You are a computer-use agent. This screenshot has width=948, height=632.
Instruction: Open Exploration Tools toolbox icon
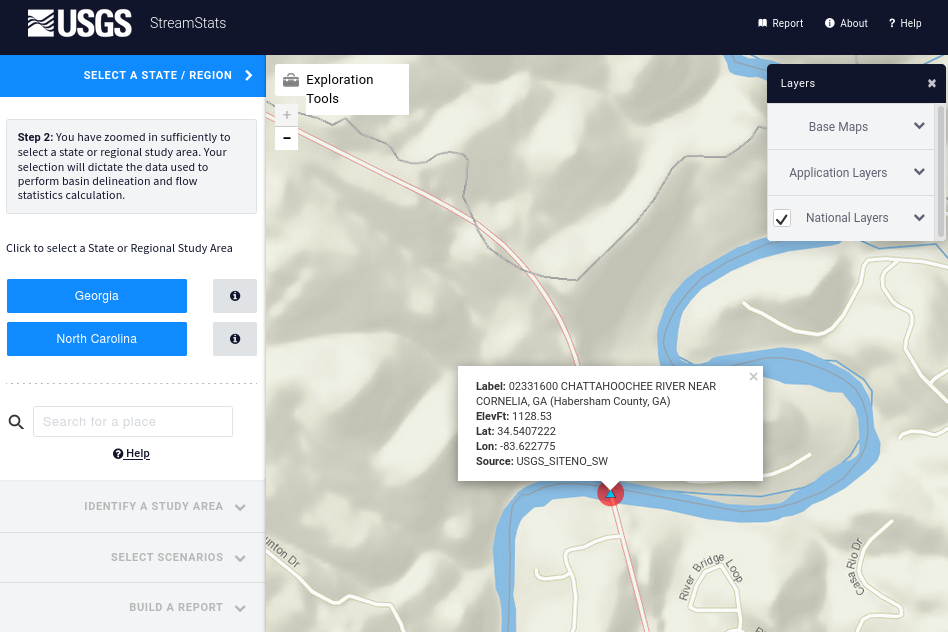pos(290,81)
